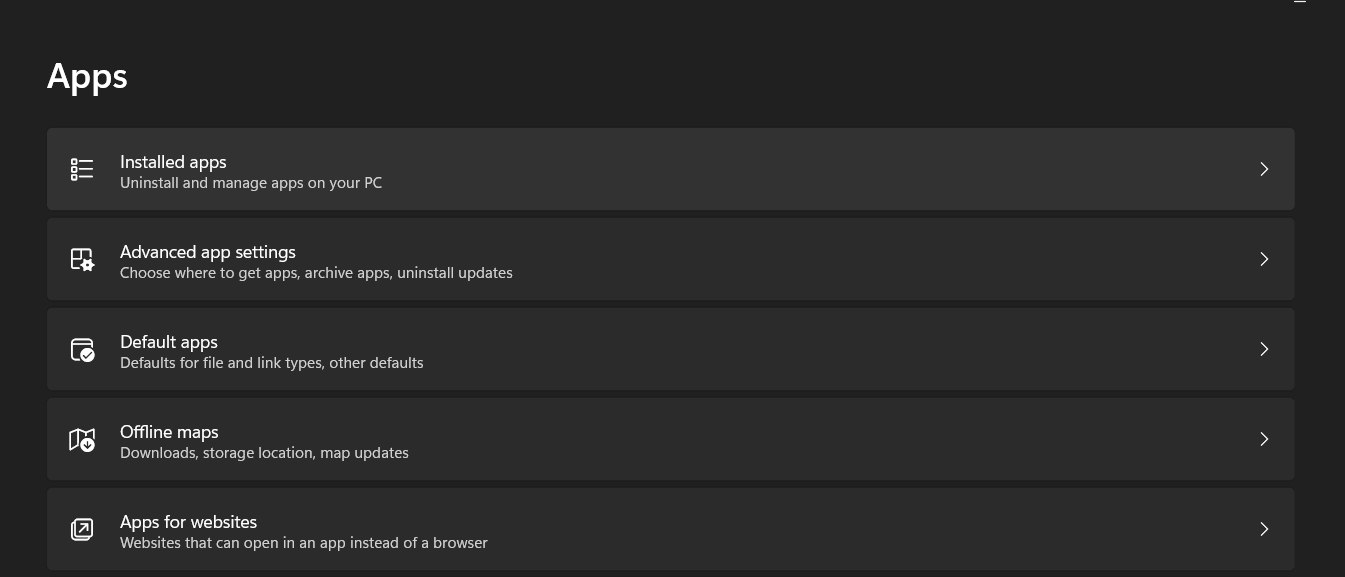
Task: Open Installed apps settings
Action: 671,169
